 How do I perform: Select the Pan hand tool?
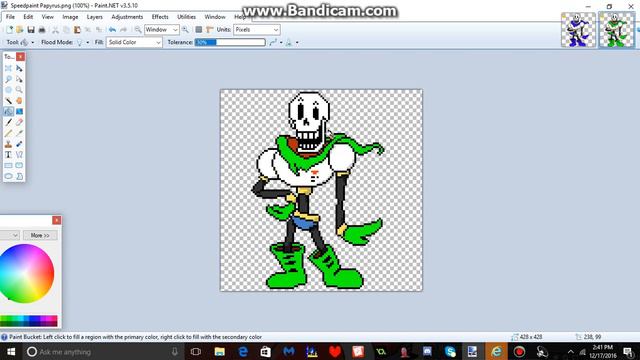[x=19, y=100]
